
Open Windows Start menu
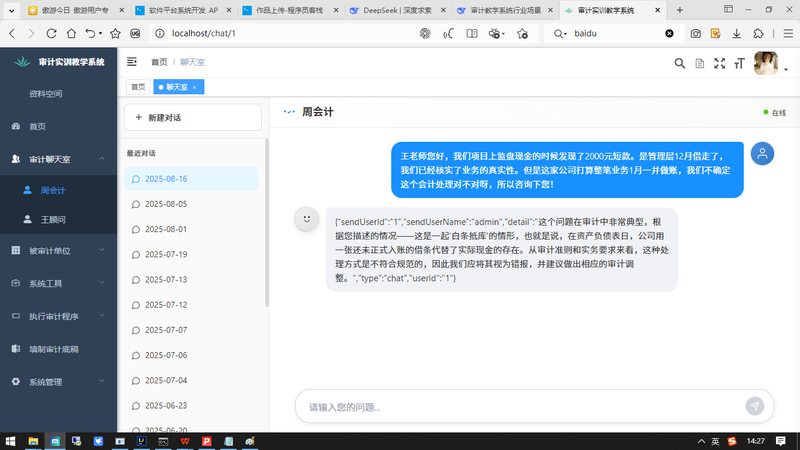(x=10, y=441)
